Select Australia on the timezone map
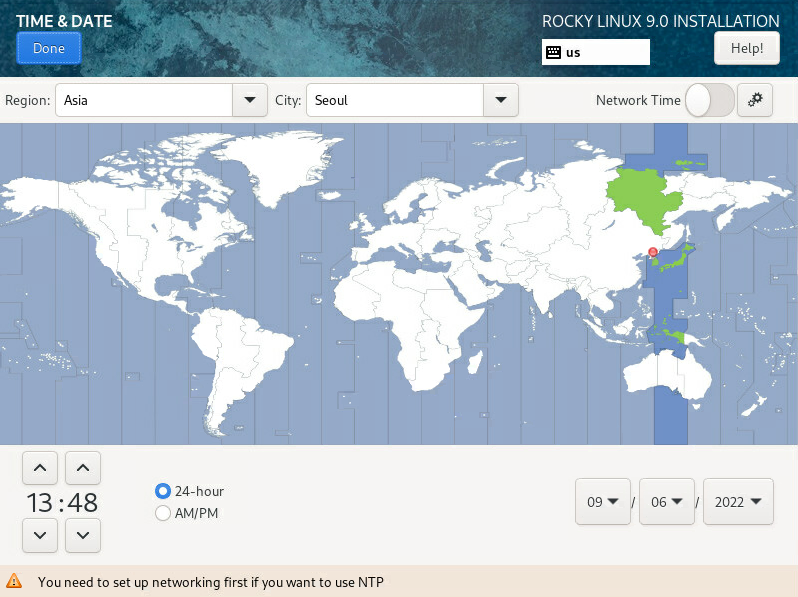 [x=668, y=376]
